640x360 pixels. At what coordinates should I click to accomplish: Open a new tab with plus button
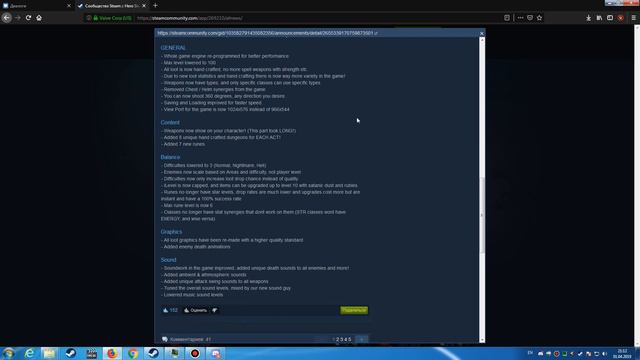155,6
